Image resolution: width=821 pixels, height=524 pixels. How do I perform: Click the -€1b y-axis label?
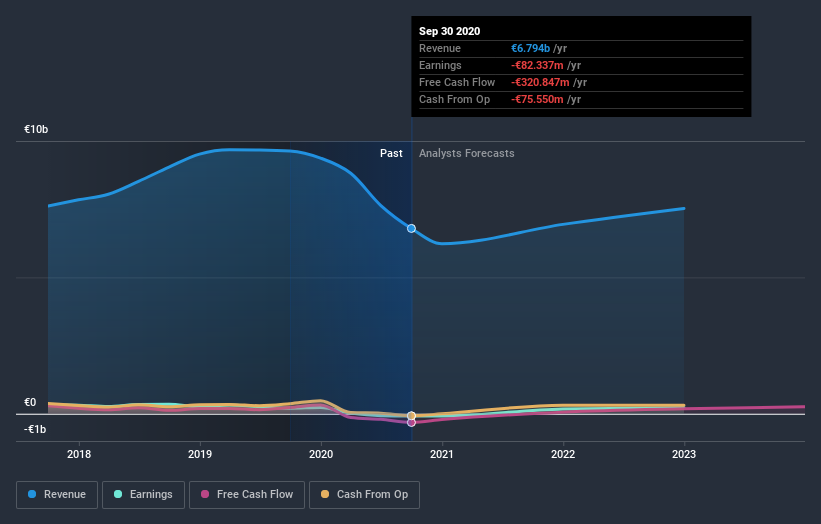35,429
